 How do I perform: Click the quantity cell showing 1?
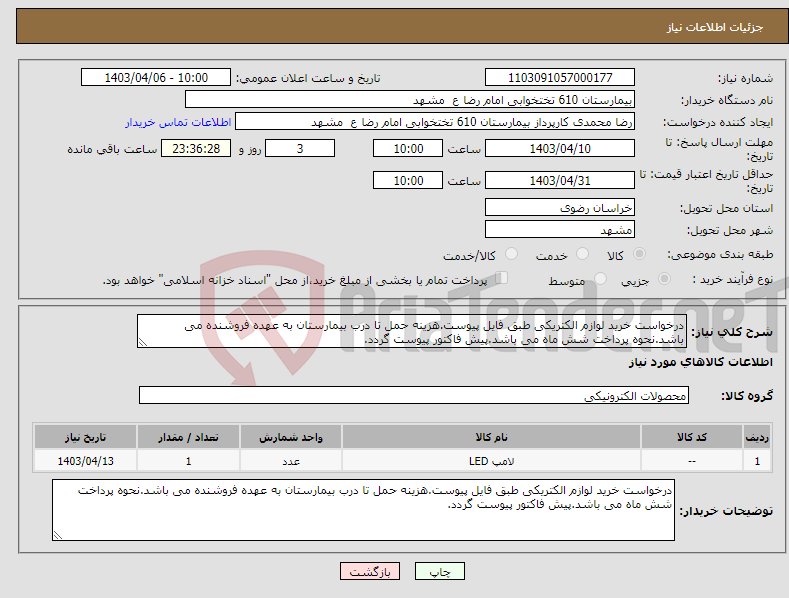click(x=188, y=461)
